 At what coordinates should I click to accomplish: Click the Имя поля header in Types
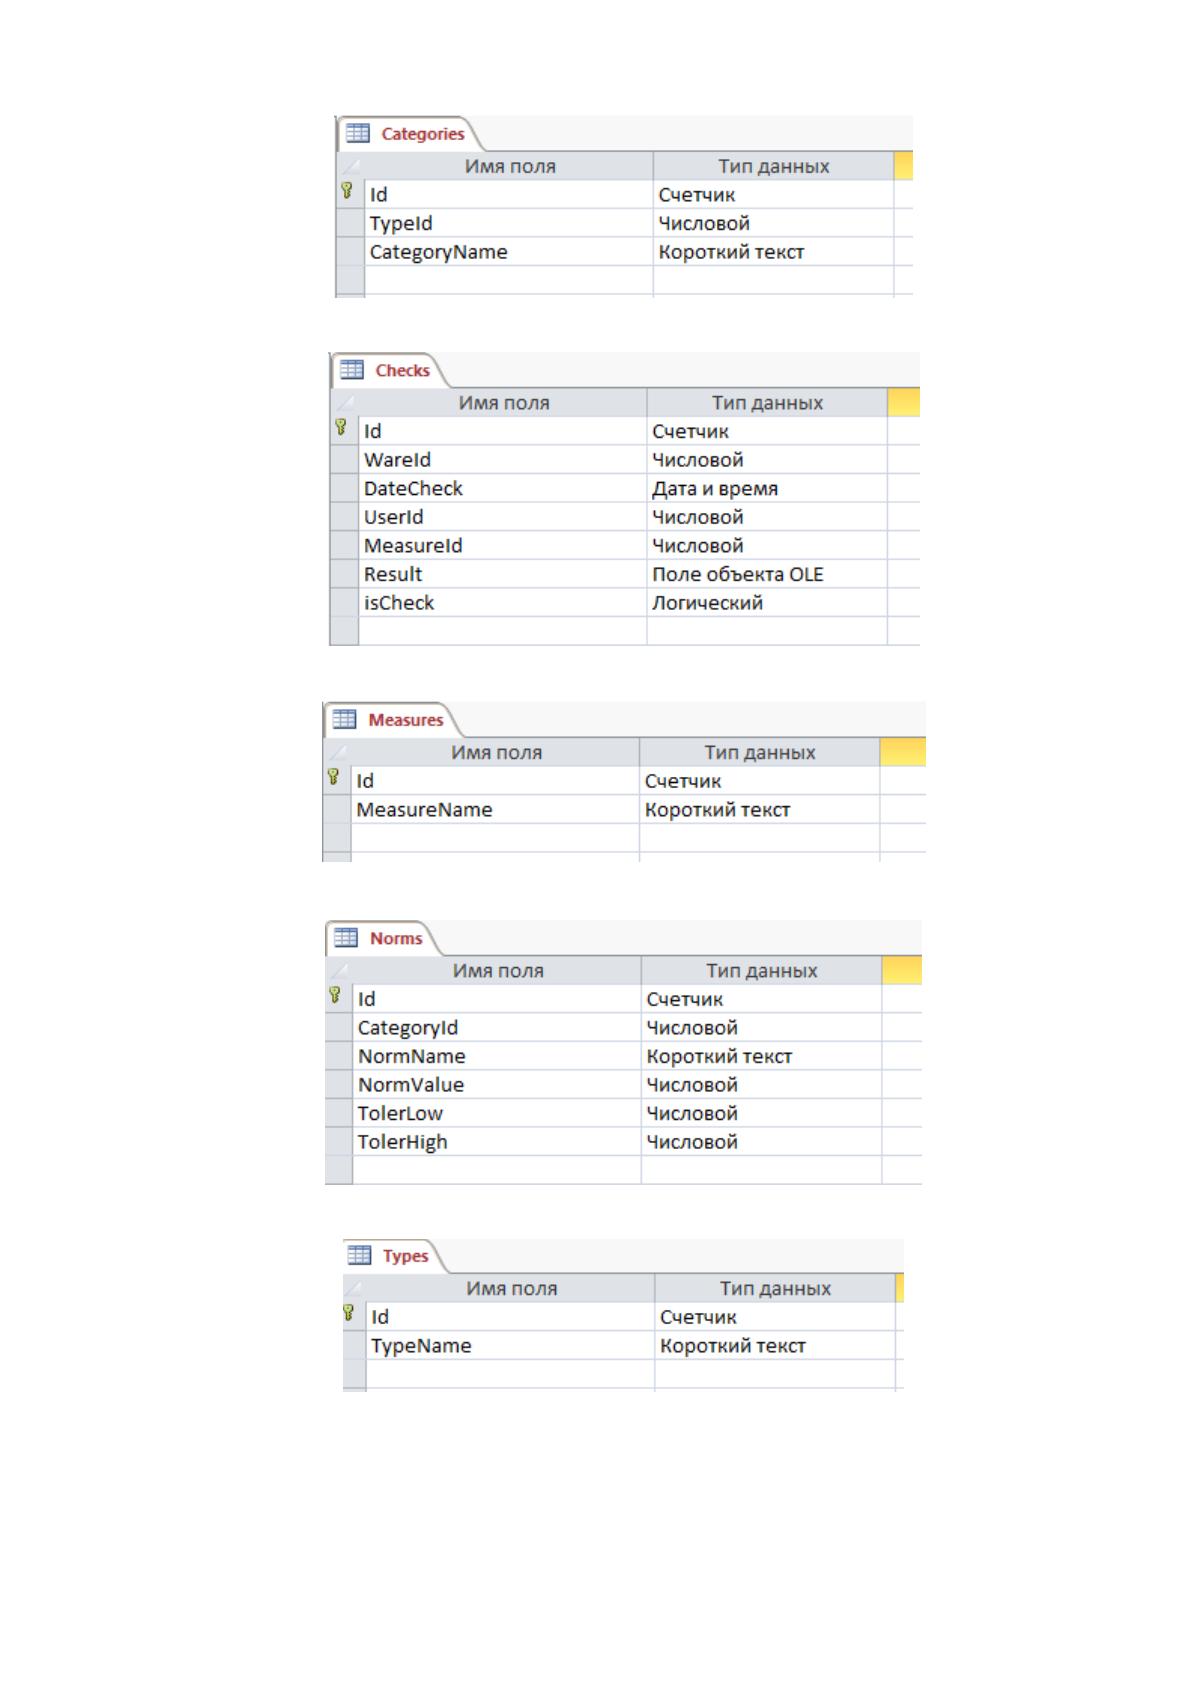point(511,1289)
